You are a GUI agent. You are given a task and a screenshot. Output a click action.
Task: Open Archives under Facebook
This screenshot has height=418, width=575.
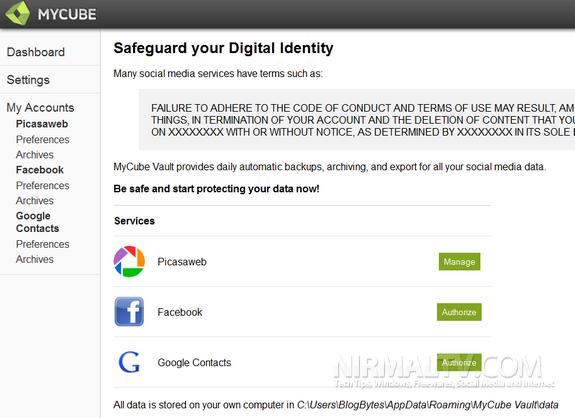pyautogui.click(x=34, y=201)
